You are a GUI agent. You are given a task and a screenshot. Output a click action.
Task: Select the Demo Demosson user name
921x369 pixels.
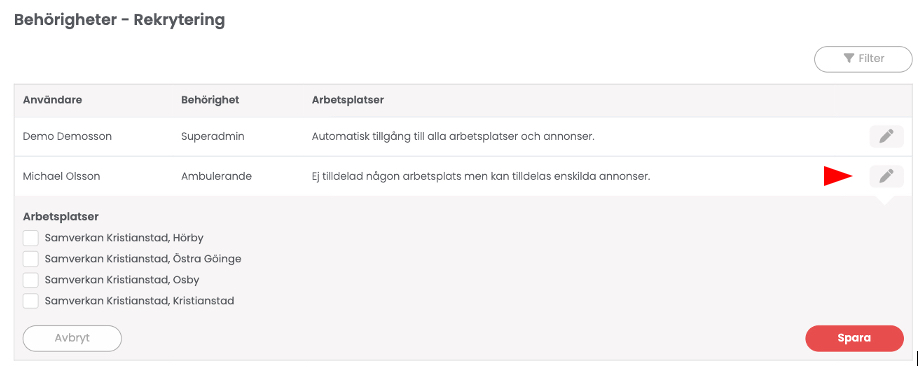click(67, 136)
